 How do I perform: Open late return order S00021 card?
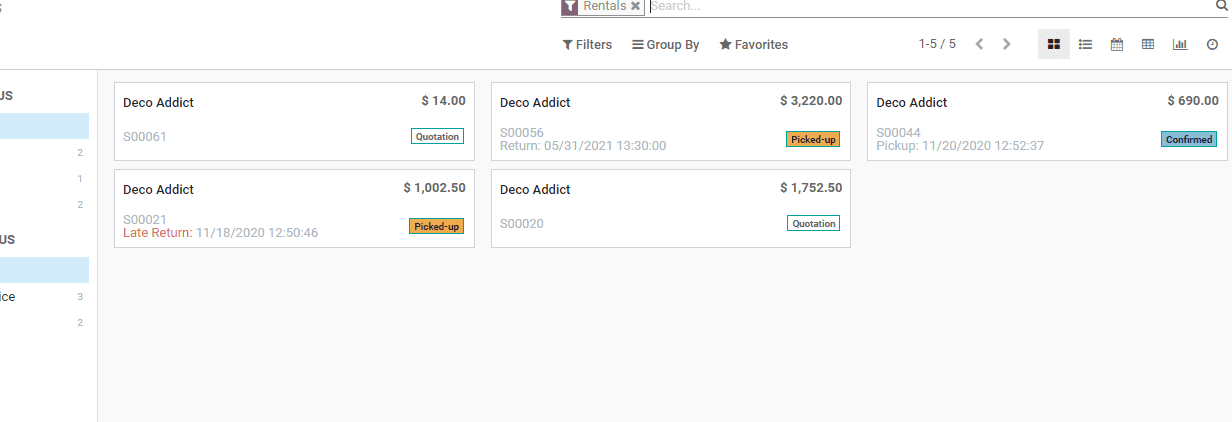click(x=294, y=208)
